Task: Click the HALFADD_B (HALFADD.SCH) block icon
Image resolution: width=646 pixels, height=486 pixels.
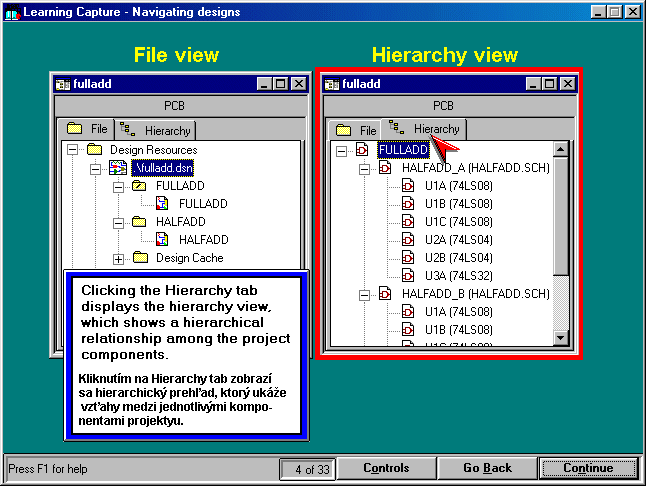Action: coord(385,294)
